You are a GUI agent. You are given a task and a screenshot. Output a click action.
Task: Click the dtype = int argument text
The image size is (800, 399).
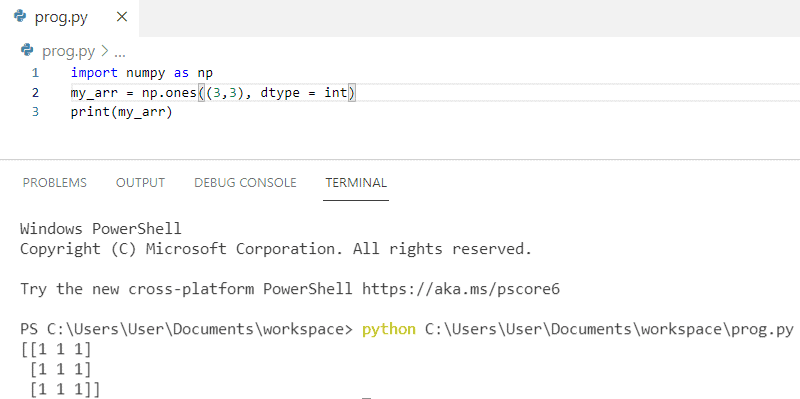(x=300, y=93)
